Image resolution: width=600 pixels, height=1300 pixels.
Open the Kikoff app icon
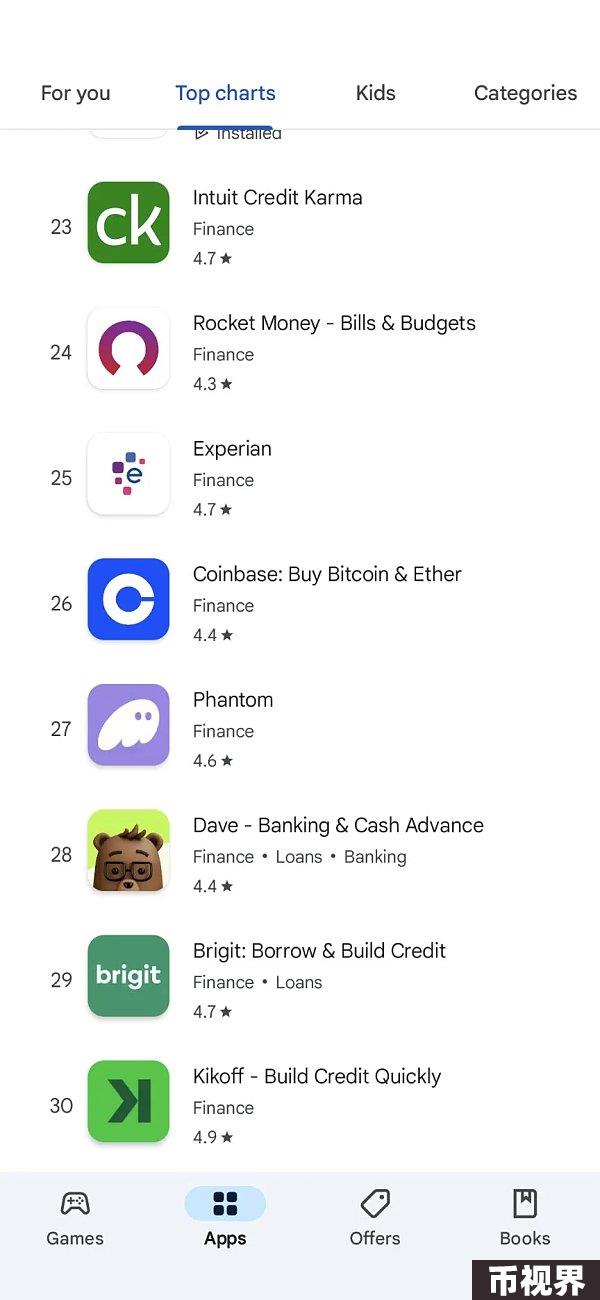click(x=128, y=1102)
